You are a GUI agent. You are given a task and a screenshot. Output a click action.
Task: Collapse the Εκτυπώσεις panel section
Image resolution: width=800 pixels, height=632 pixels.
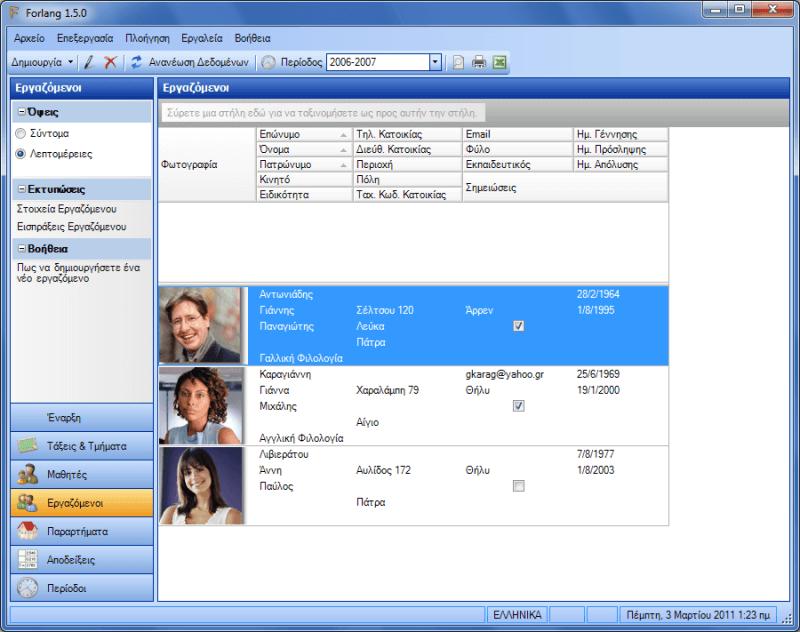pyautogui.click(x=22, y=189)
